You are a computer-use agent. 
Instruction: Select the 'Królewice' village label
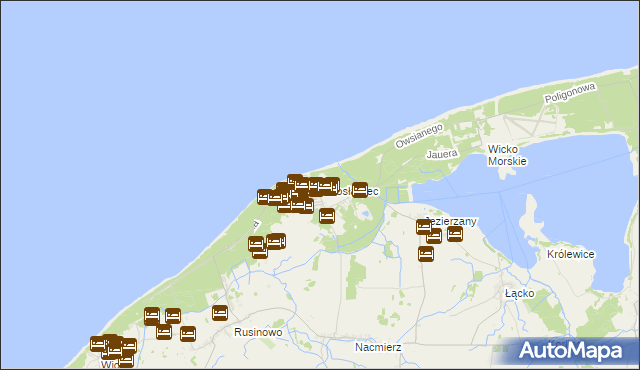pos(571,254)
